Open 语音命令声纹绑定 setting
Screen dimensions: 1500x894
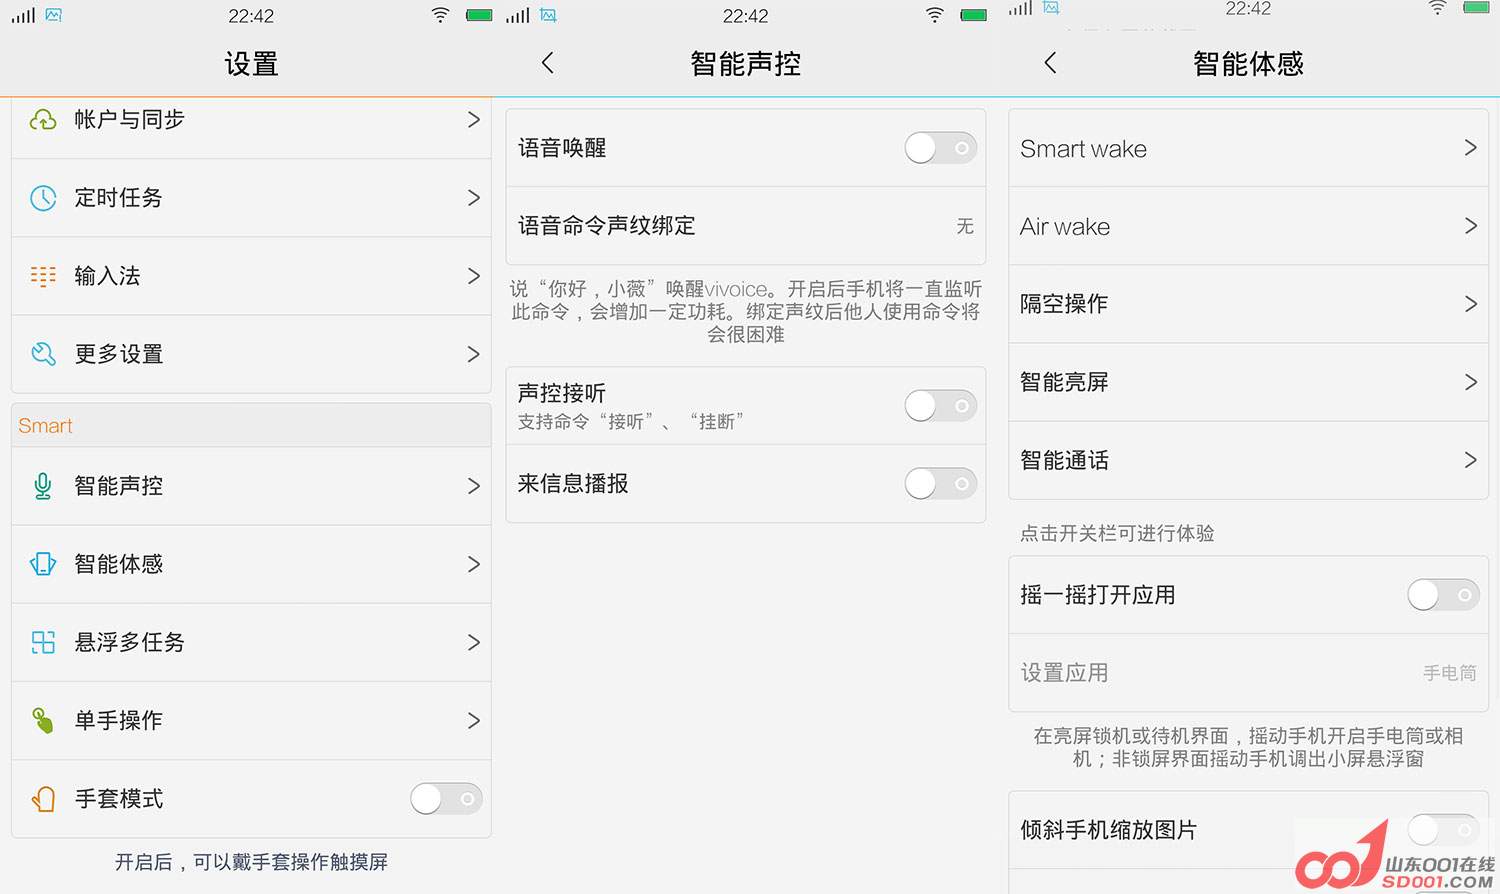[745, 226]
